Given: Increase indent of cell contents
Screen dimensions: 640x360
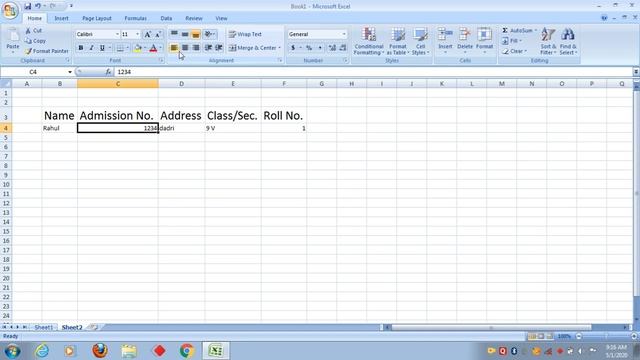Looking at the screenshot, I should (219, 48).
